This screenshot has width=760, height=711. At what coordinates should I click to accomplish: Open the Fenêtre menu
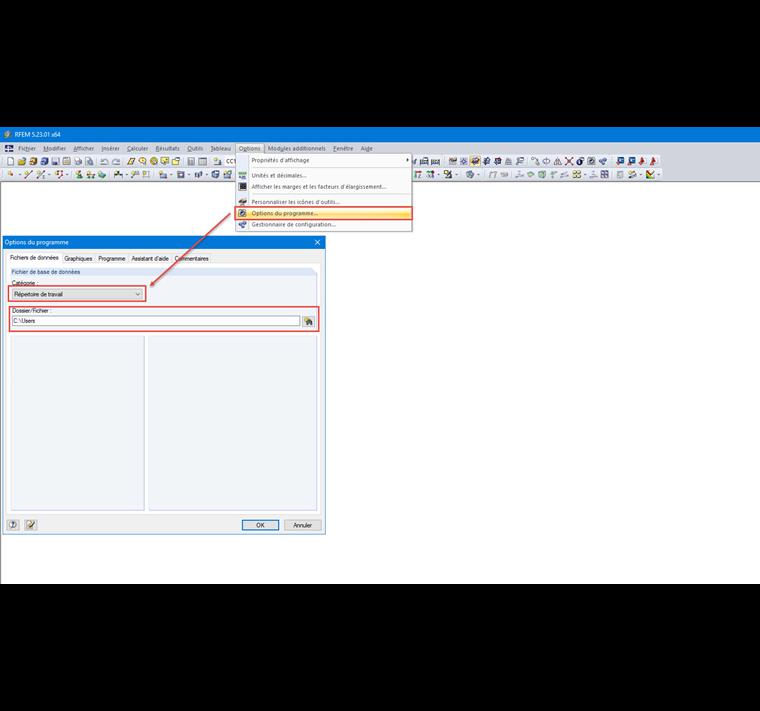click(x=343, y=149)
